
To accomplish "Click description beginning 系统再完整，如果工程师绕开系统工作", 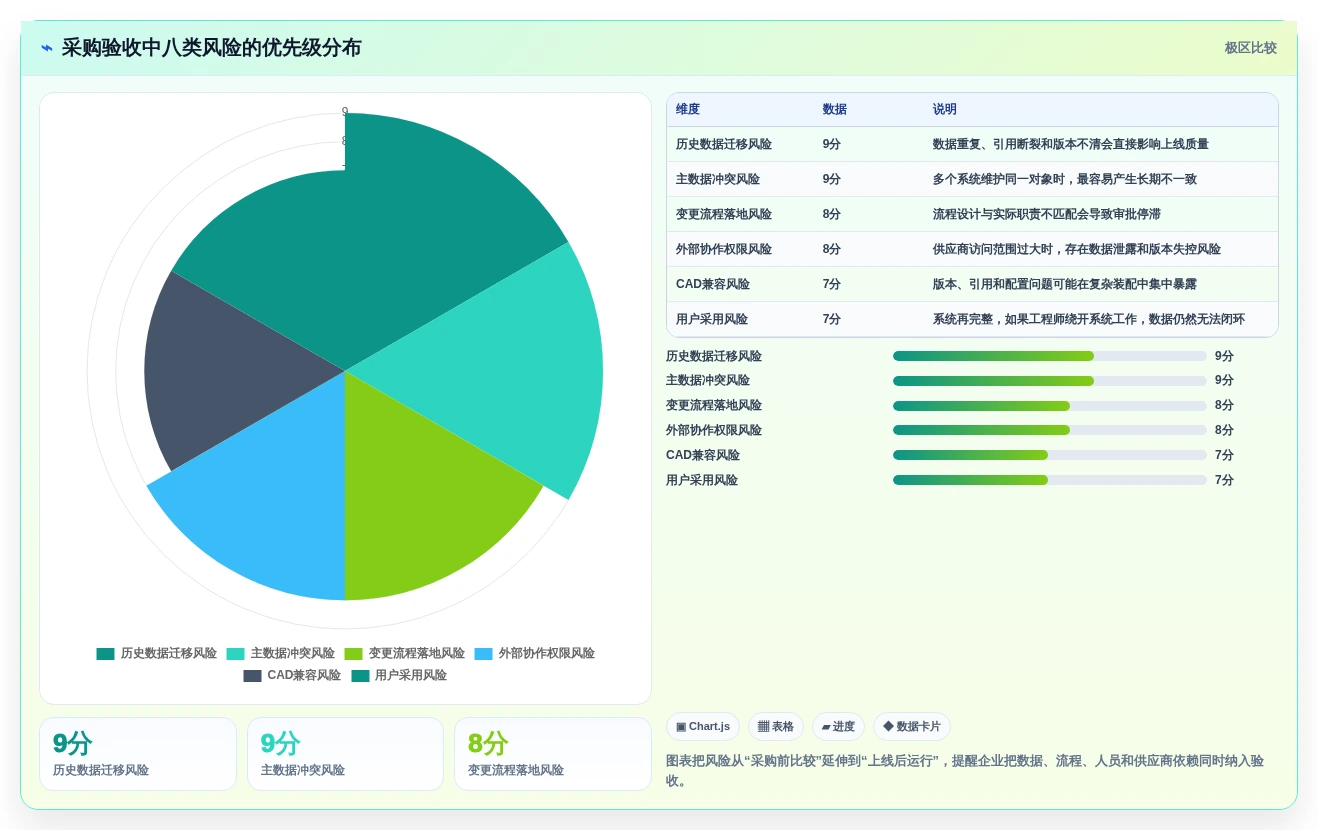I will click(1089, 320).
